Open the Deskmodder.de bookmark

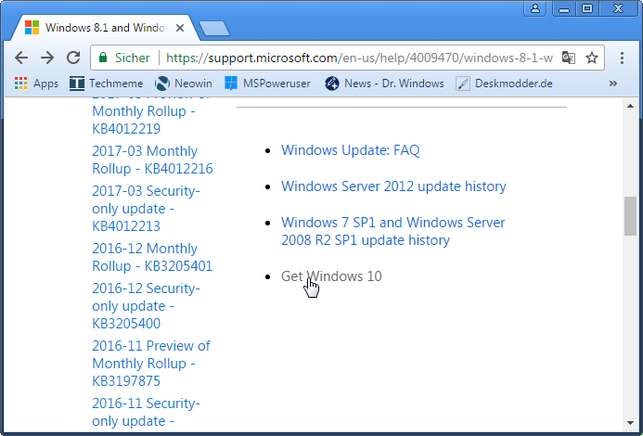pos(504,84)
